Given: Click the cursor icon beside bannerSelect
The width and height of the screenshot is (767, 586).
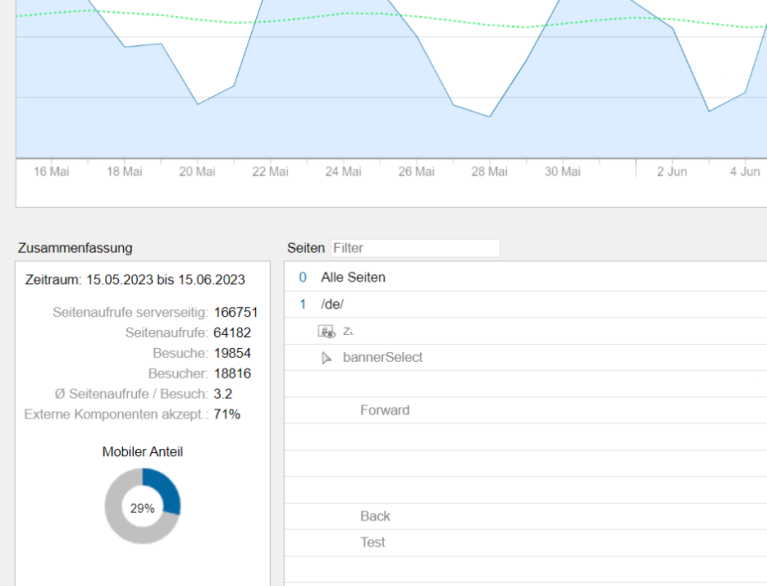Looking at the screenshot, I should coord(326,358).
